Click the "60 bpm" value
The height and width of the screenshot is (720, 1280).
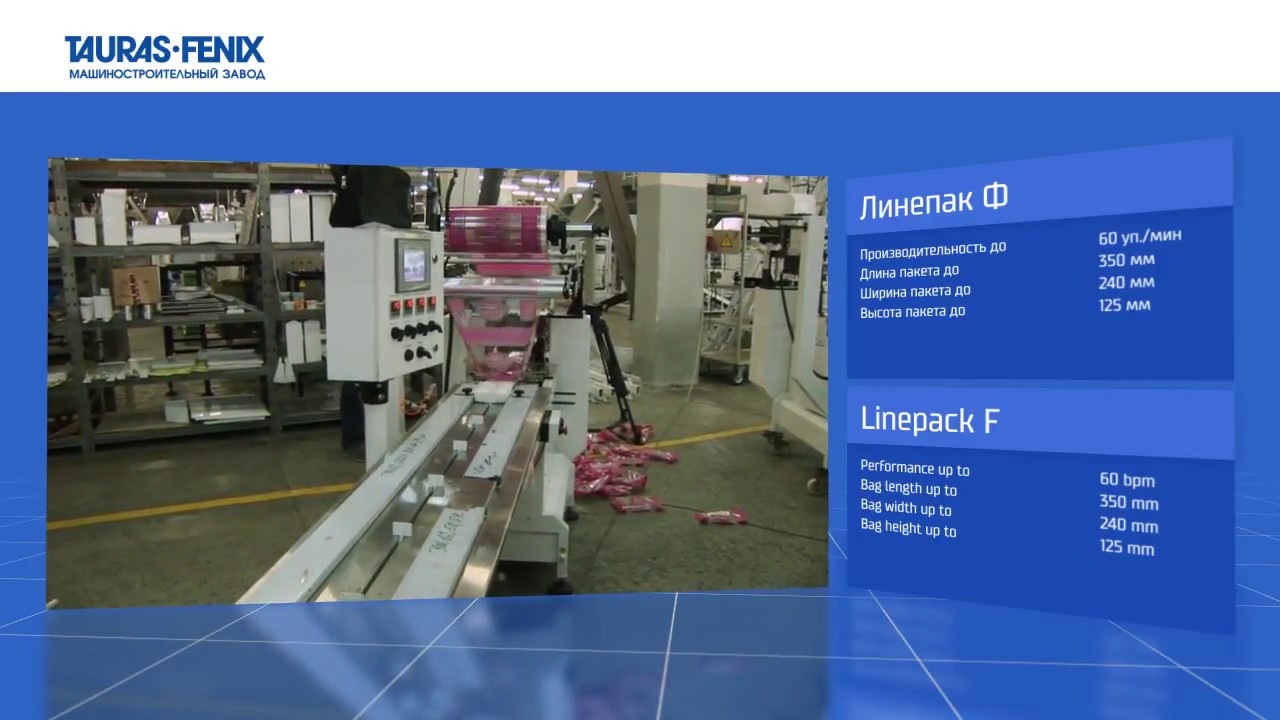point(1128,479)
